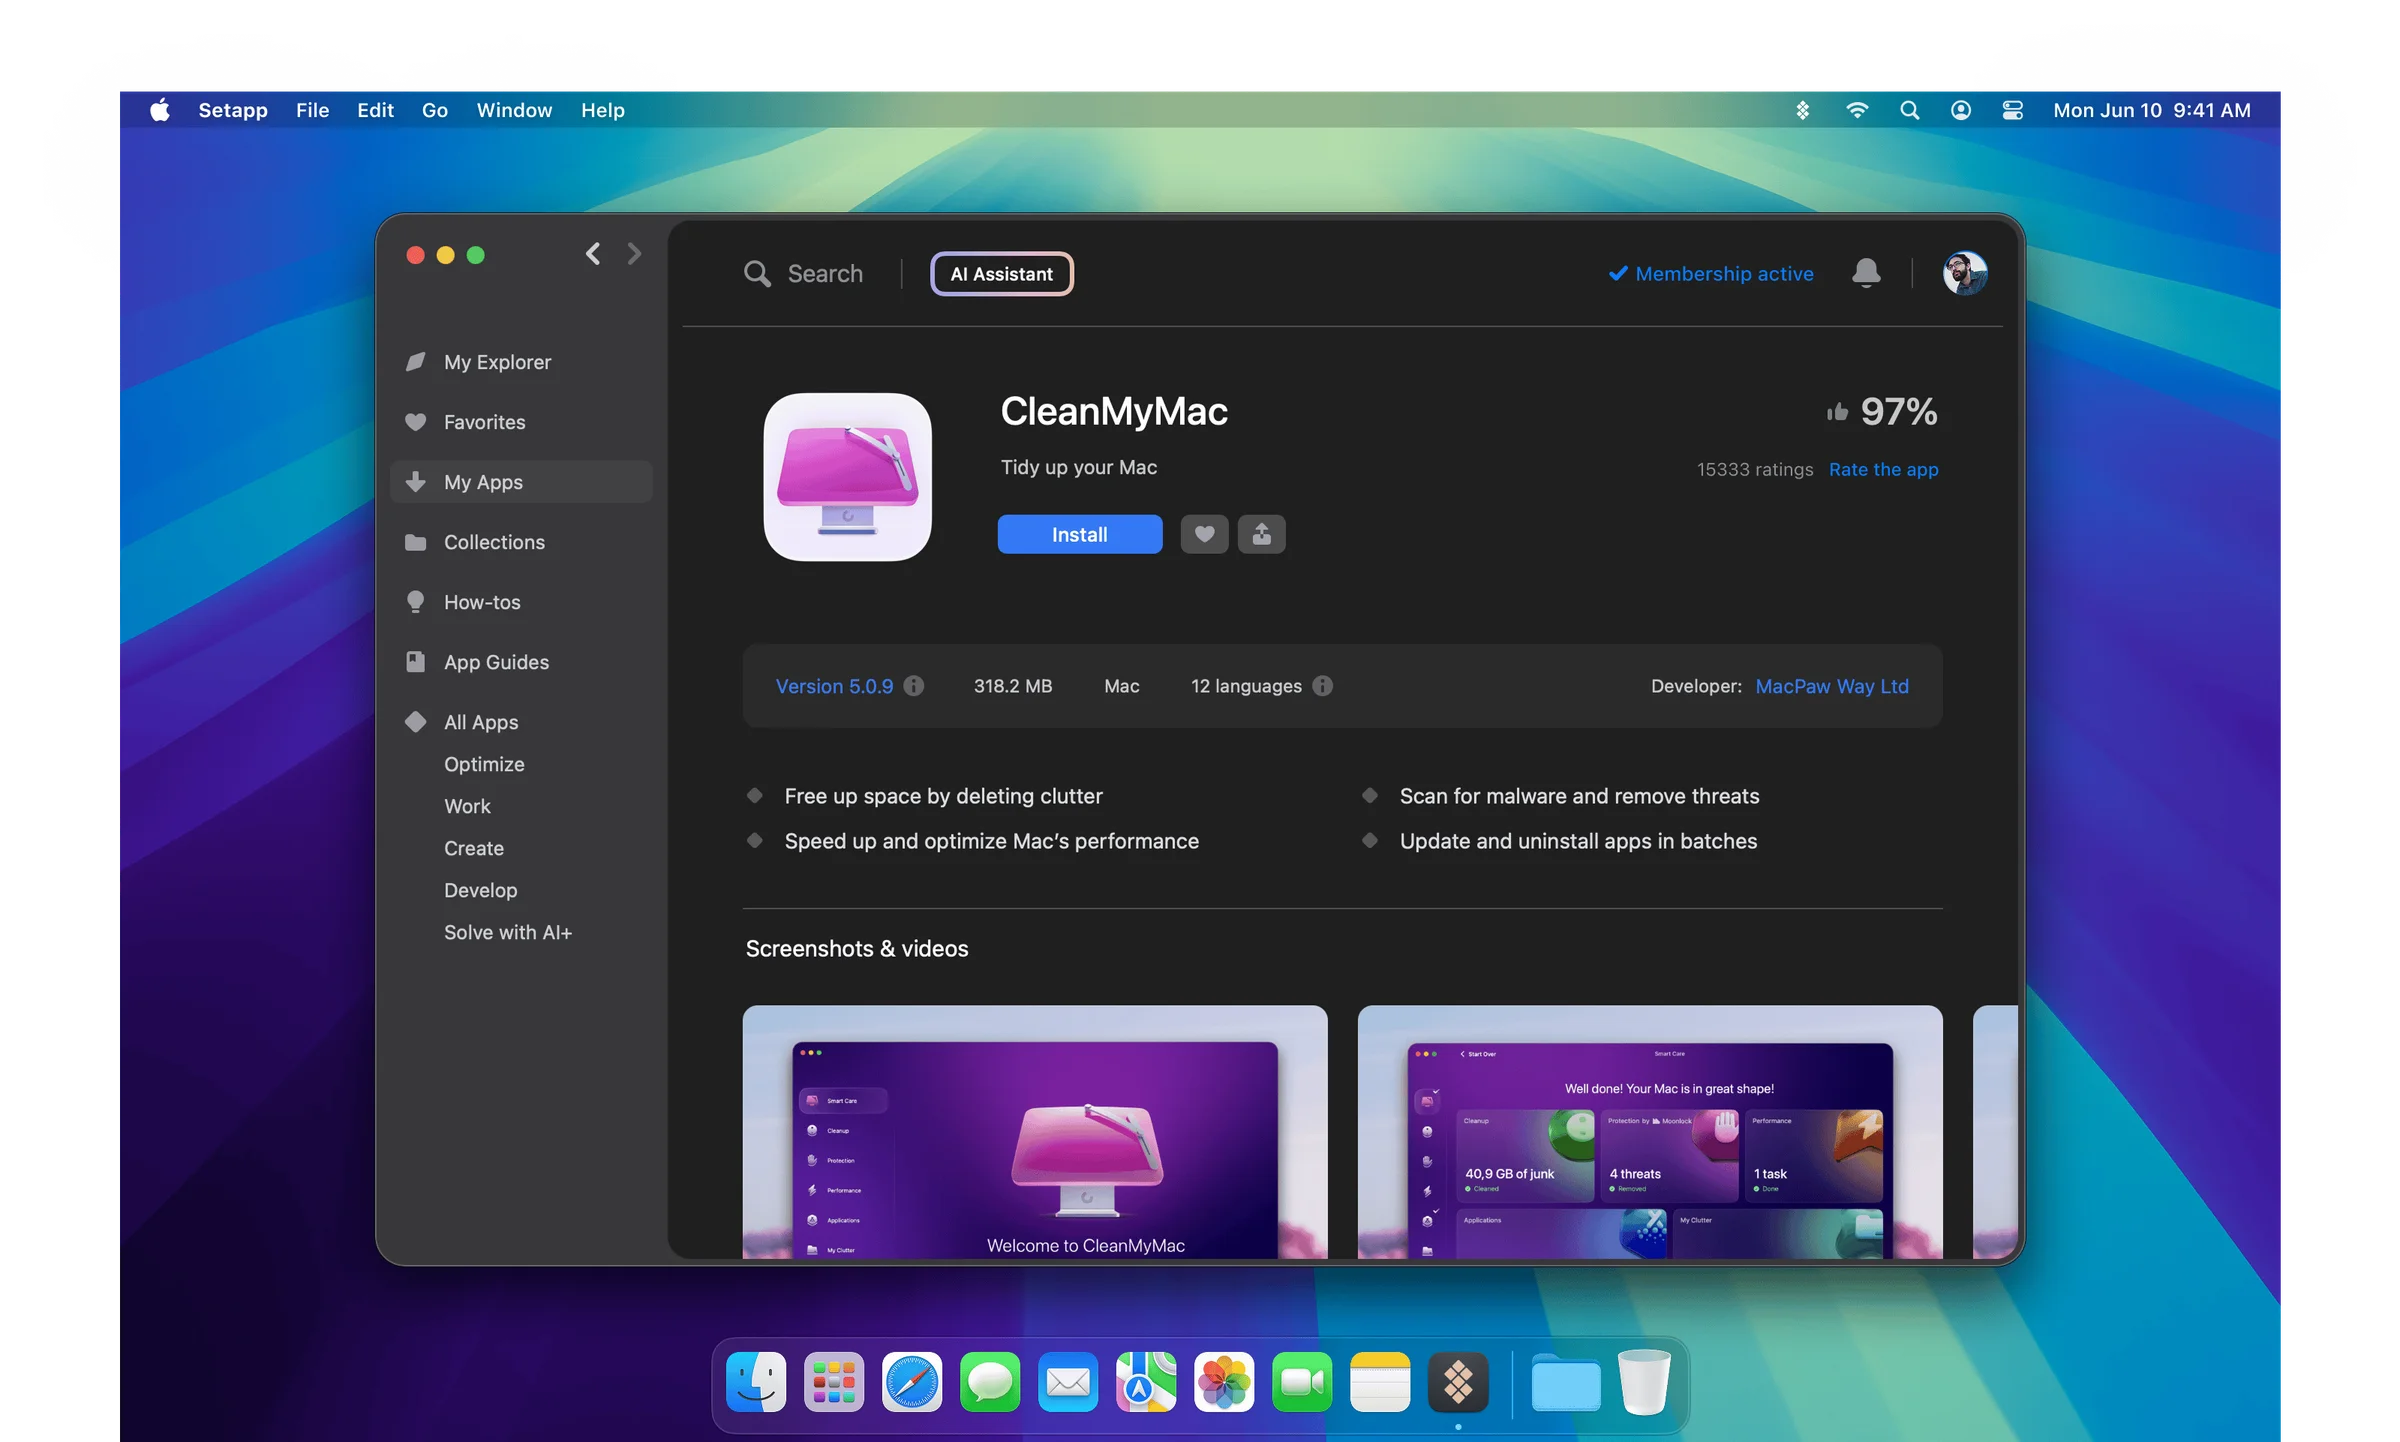Open Collections in the sidebar
Image resolution: width=2400 pixels, height=1442 pixels.
(521, 542)
